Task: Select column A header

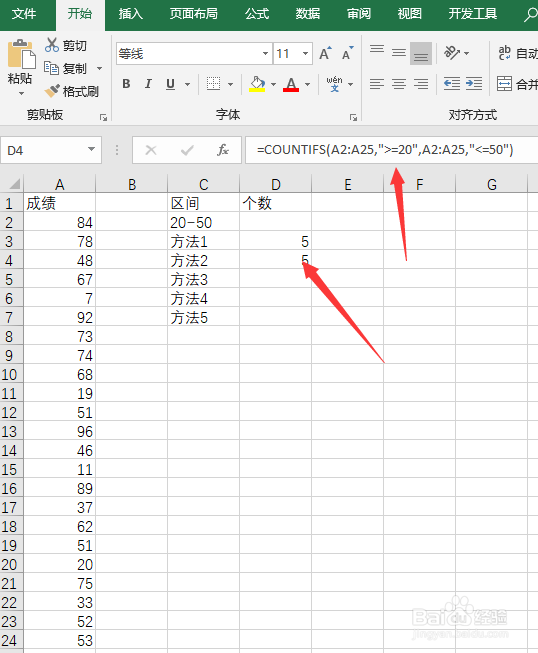Action: pyautogui.click(x=60, y=184)
